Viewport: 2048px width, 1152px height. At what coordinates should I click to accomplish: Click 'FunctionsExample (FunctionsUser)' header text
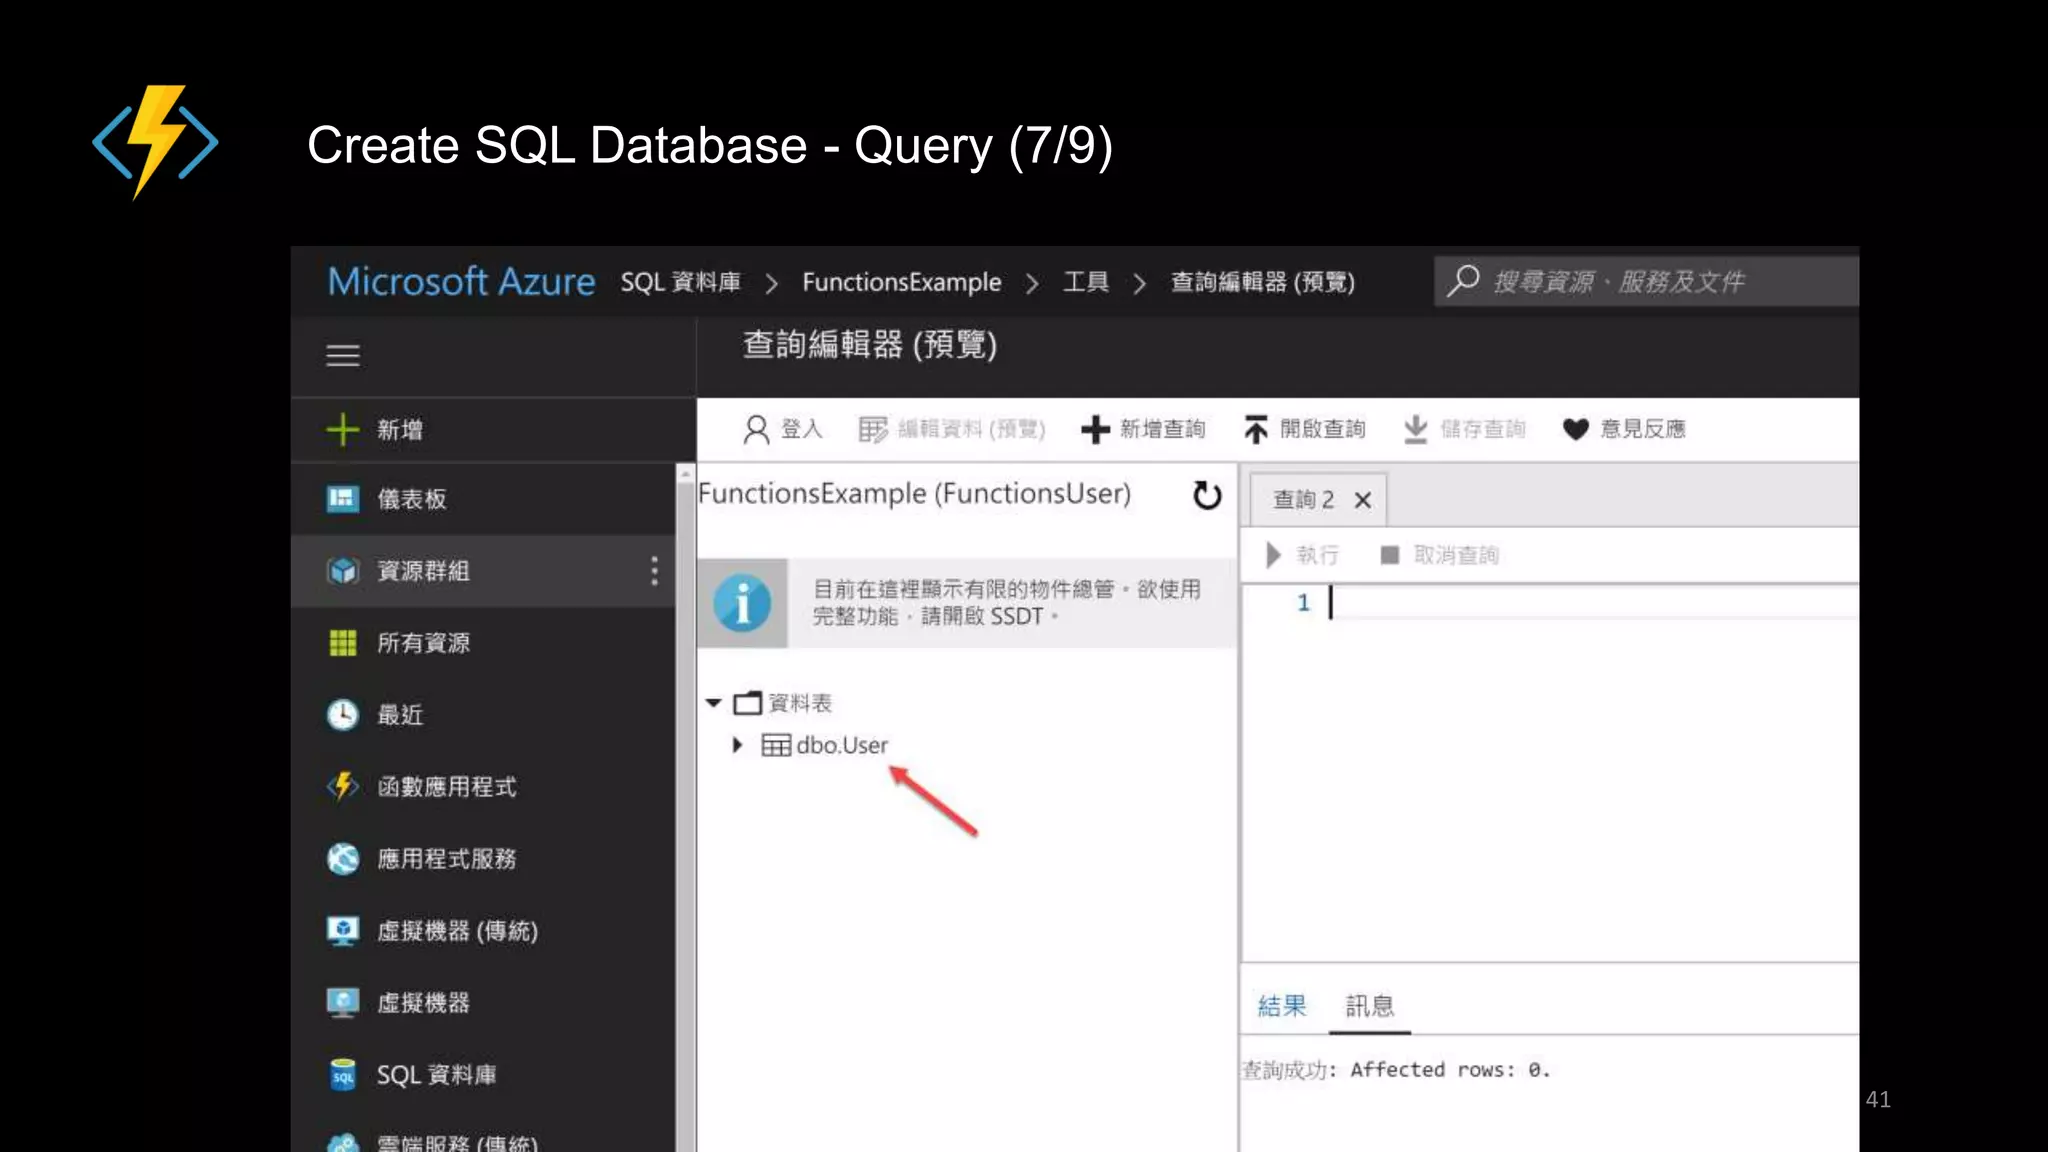tap(914, 493)
